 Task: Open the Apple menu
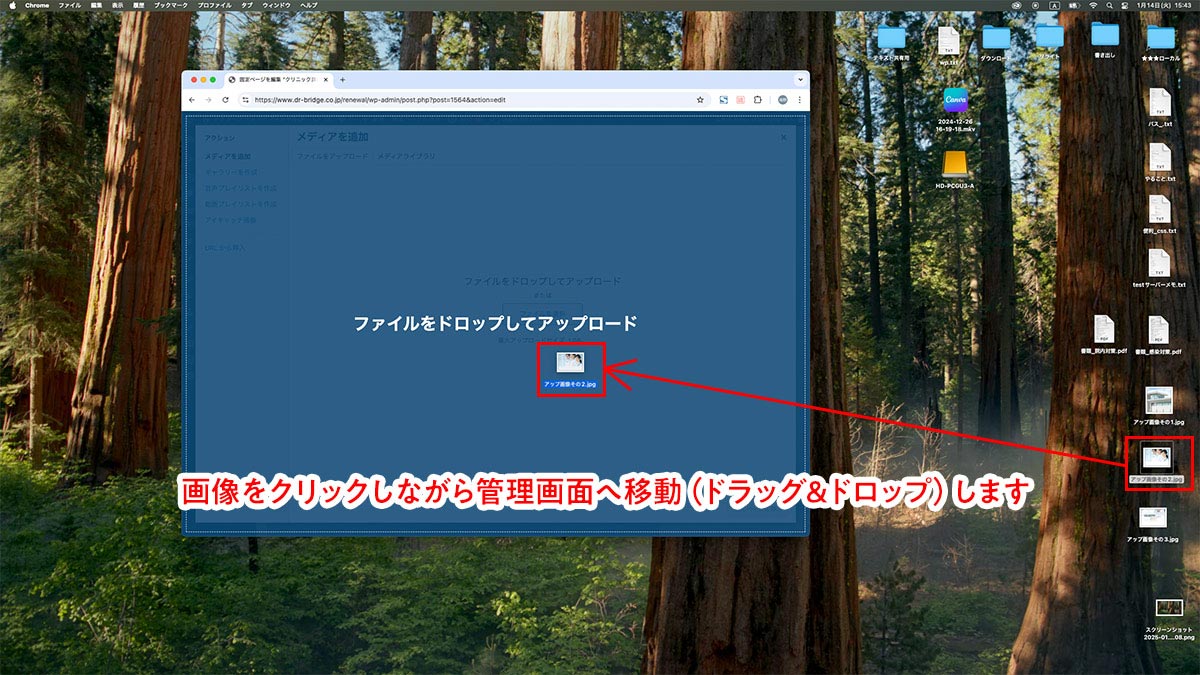(14, 5)
